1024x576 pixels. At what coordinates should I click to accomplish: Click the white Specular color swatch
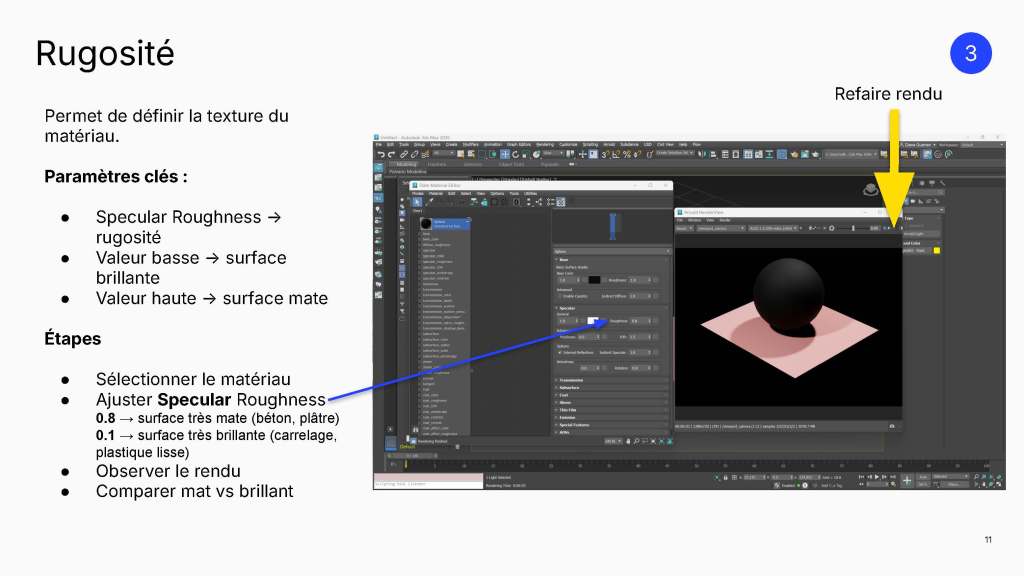(593, 321)
